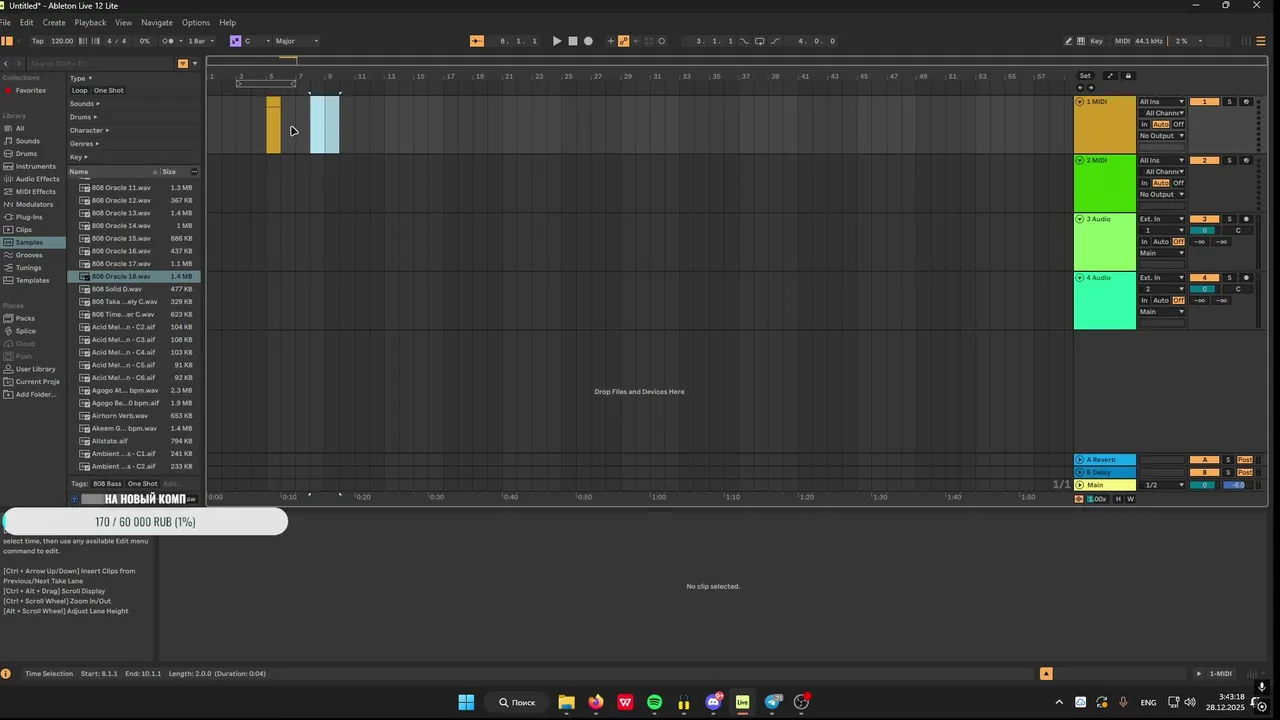Select Grooves in the browser library

29,255
